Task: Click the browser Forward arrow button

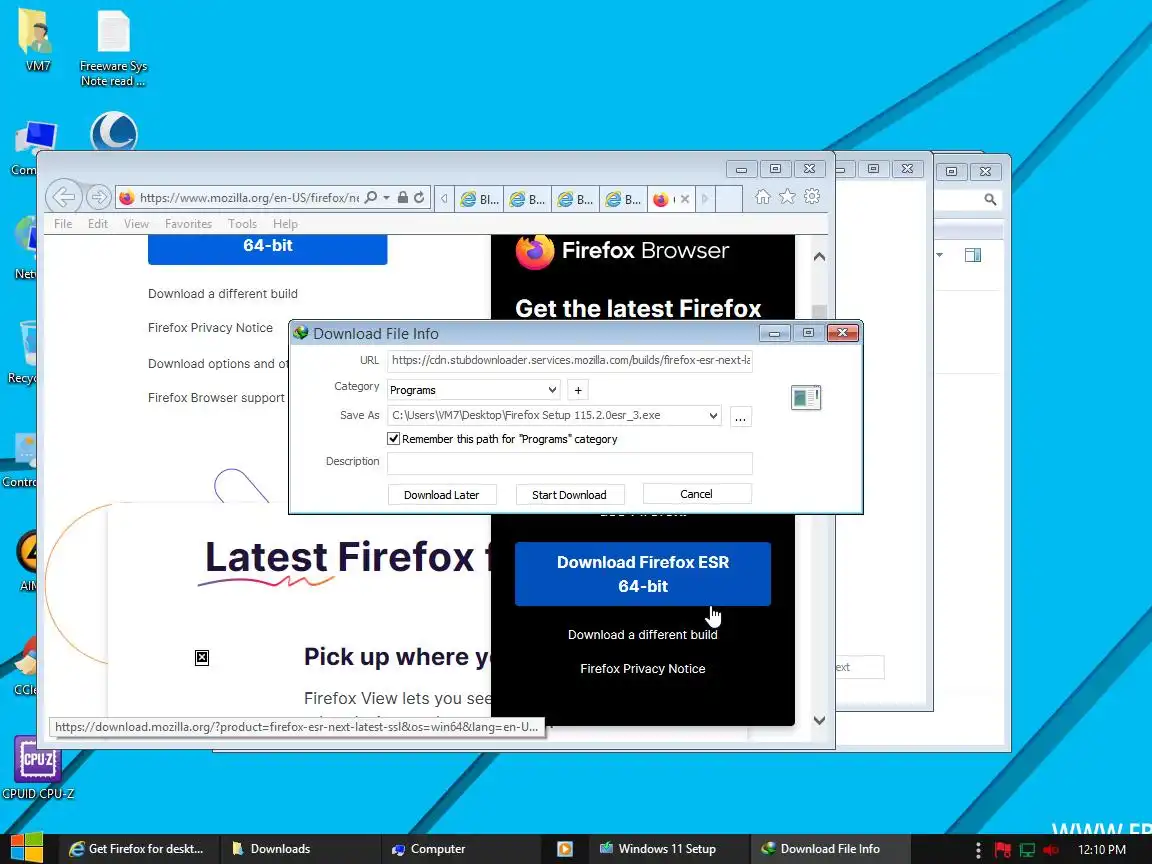Action: (x=98, y=197)
